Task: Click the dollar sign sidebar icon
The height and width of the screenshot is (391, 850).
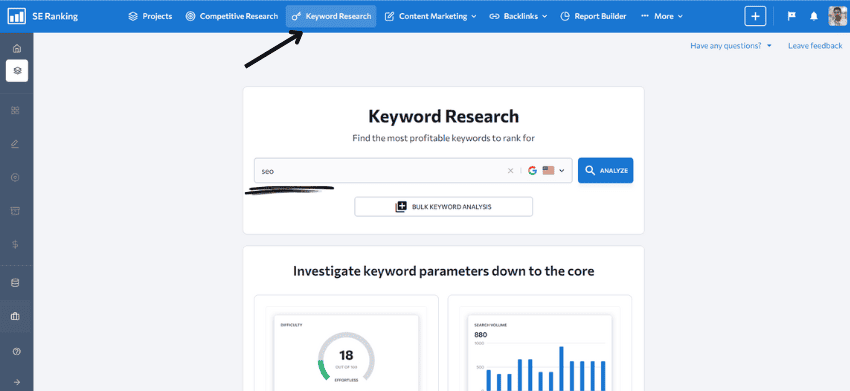Action: [15, 245]
